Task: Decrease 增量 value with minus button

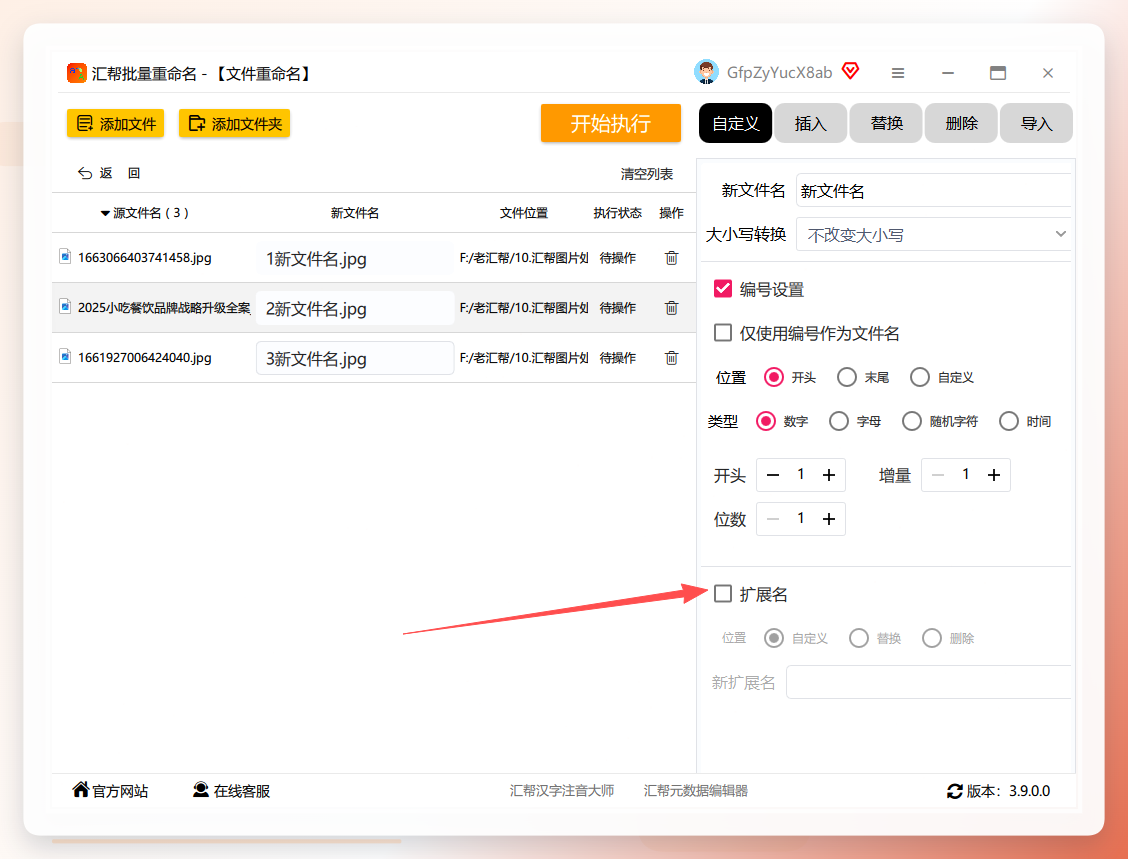Action: 938,475
